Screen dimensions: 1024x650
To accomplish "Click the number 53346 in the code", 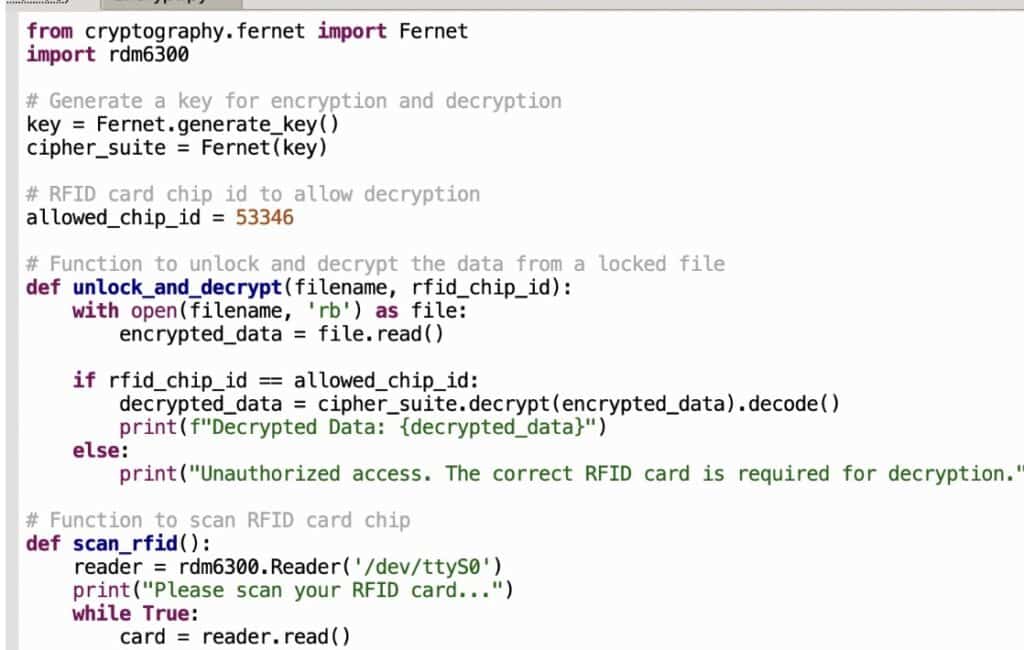I will tap(265, 217).
